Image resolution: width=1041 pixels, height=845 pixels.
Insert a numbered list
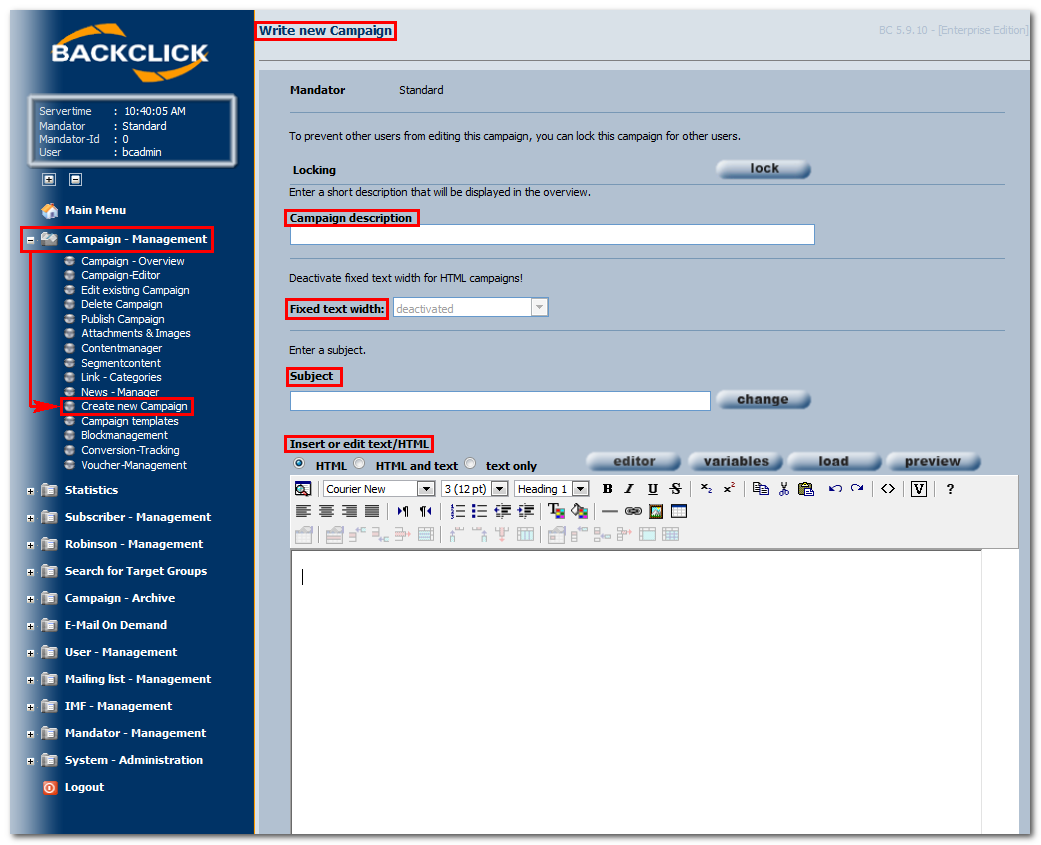[x=457, y=511]
